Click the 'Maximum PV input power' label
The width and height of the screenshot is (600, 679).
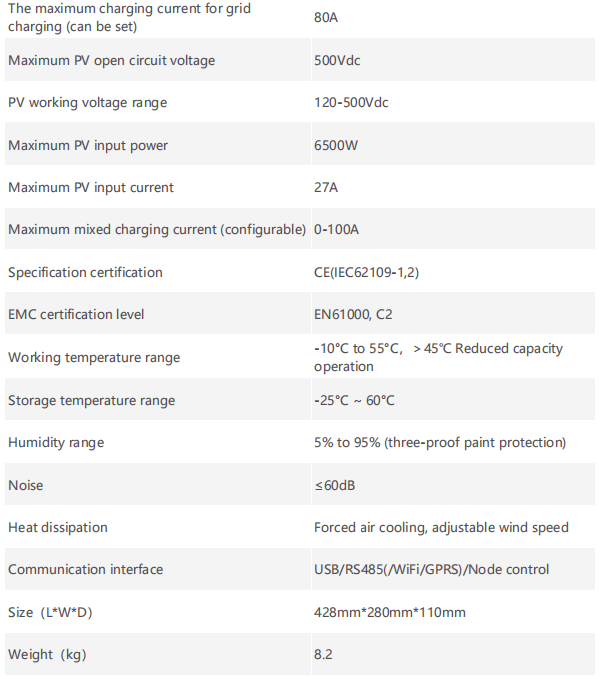(x=88, y=146)
